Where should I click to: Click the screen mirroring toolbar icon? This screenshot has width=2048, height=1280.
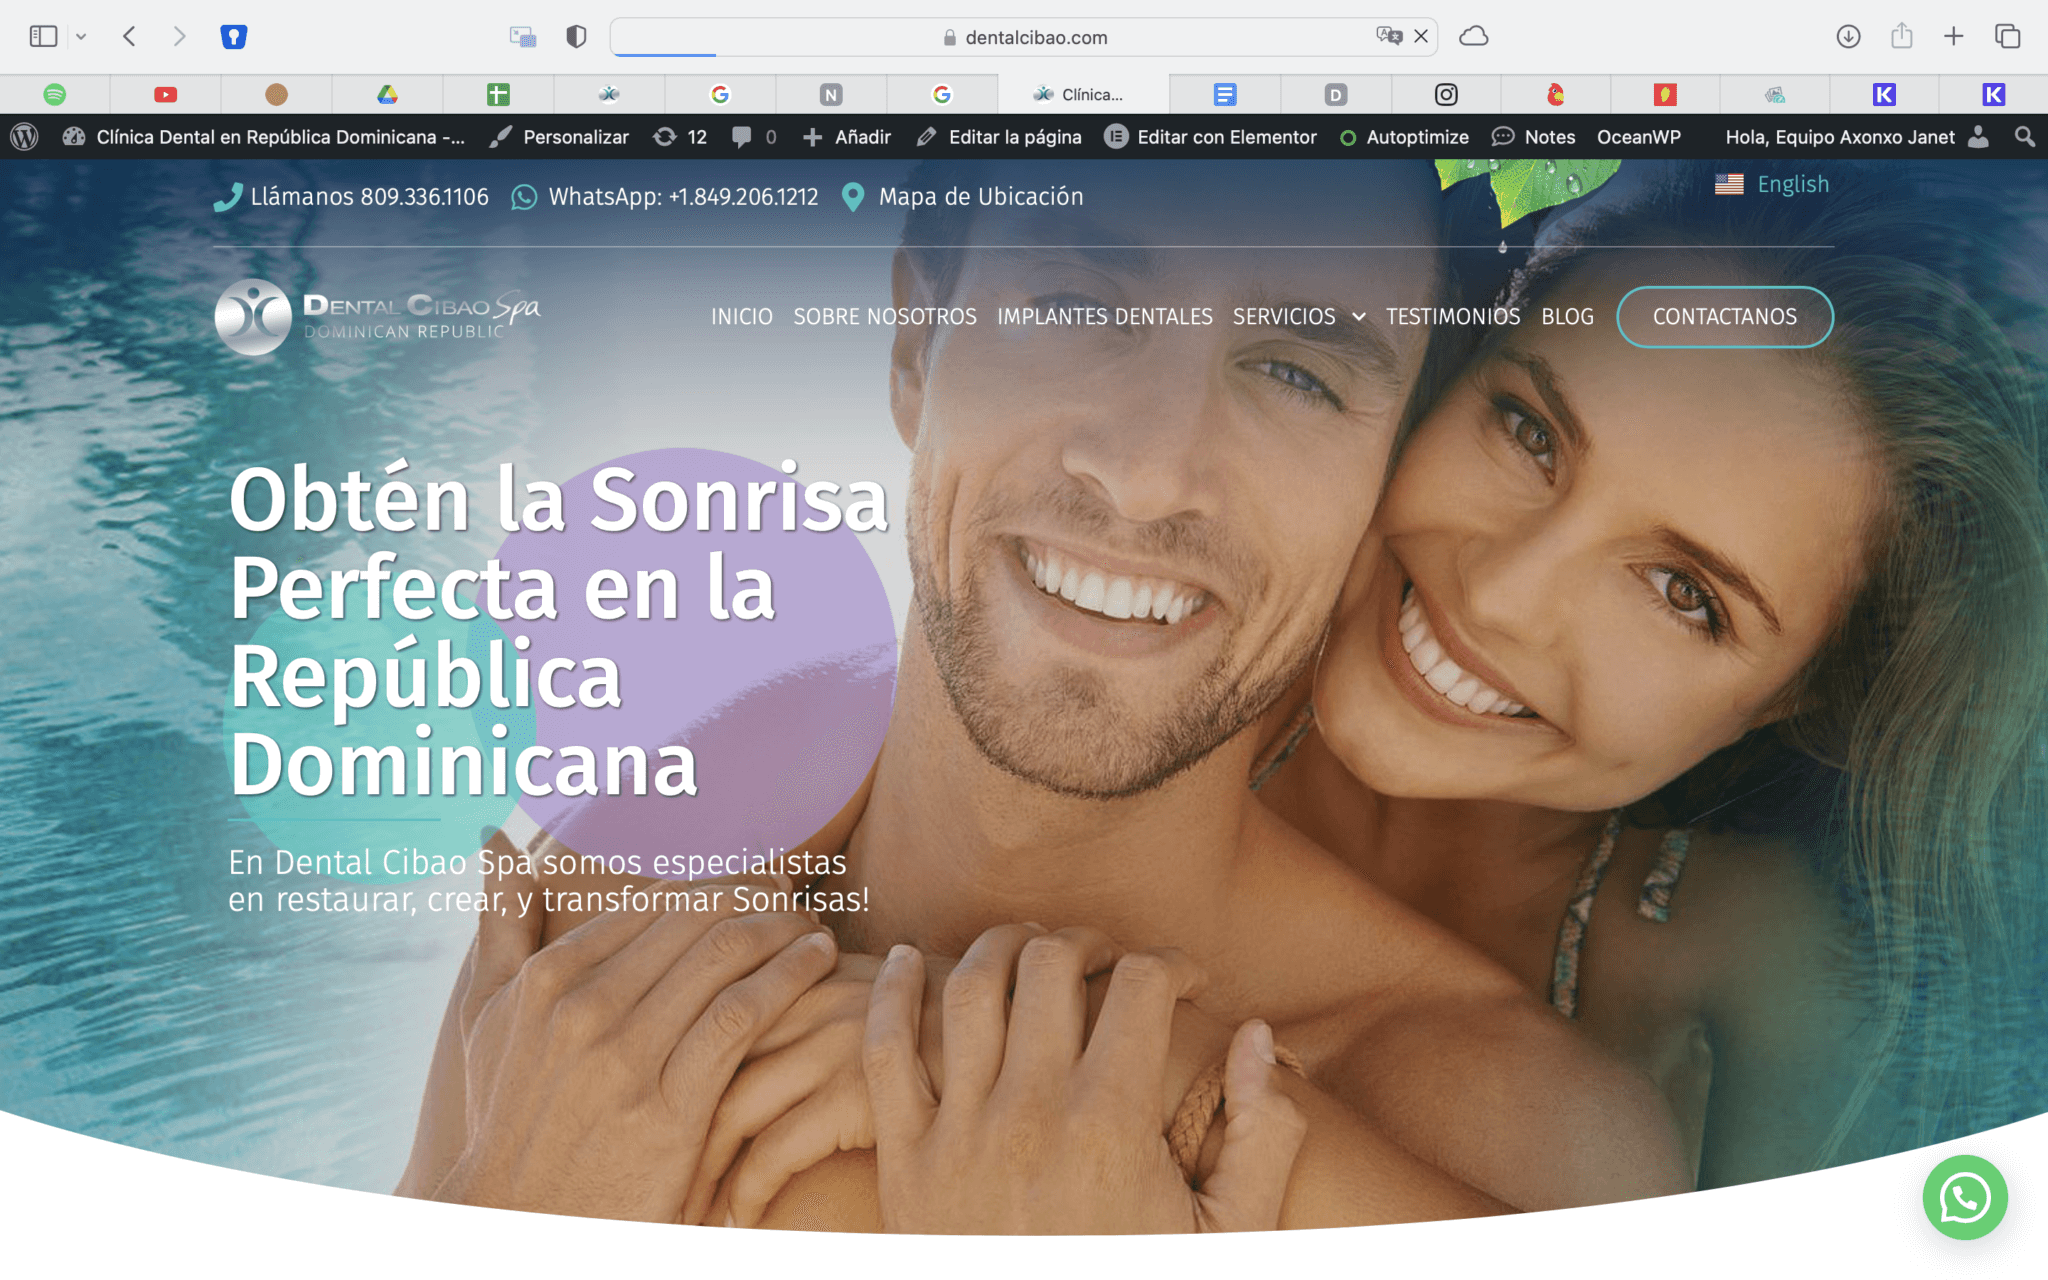click(522, 37)
